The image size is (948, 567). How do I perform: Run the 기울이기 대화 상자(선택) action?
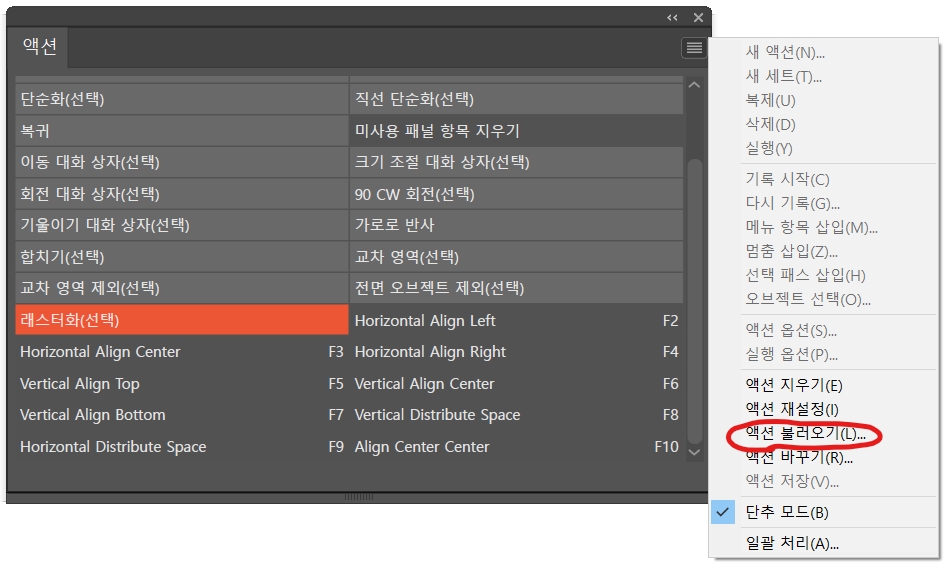tap(181, 225)
